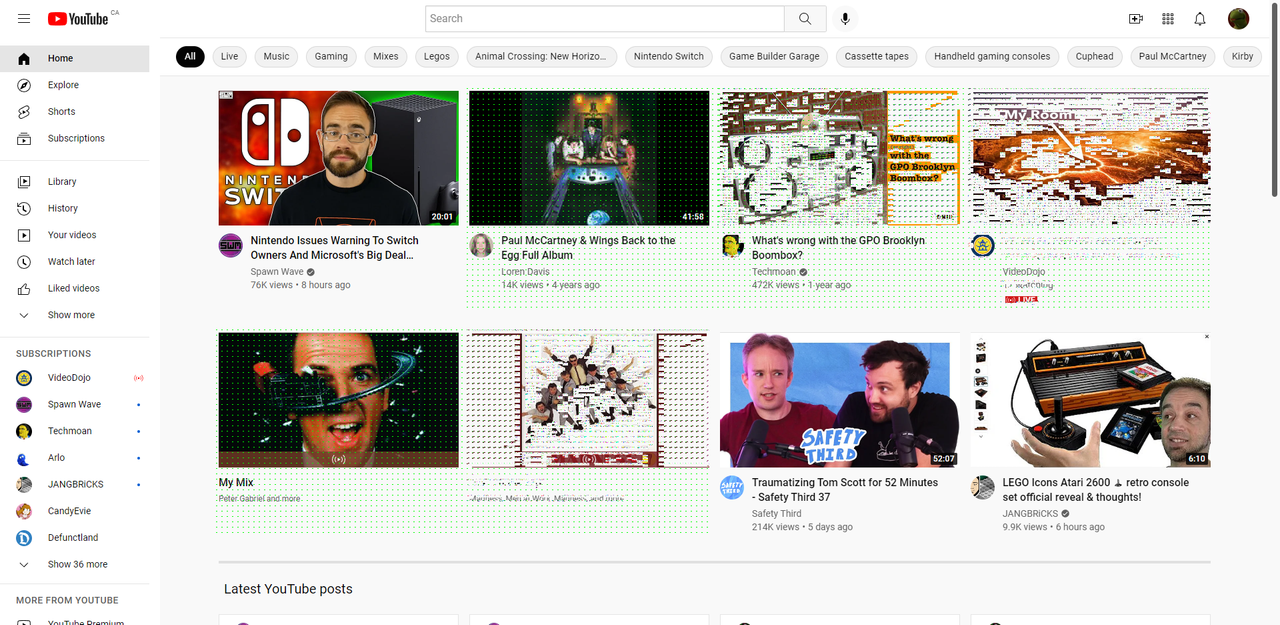Select the Game Builder Garage chip
Screen dimensions: 1280x625
tap(774, 56)
